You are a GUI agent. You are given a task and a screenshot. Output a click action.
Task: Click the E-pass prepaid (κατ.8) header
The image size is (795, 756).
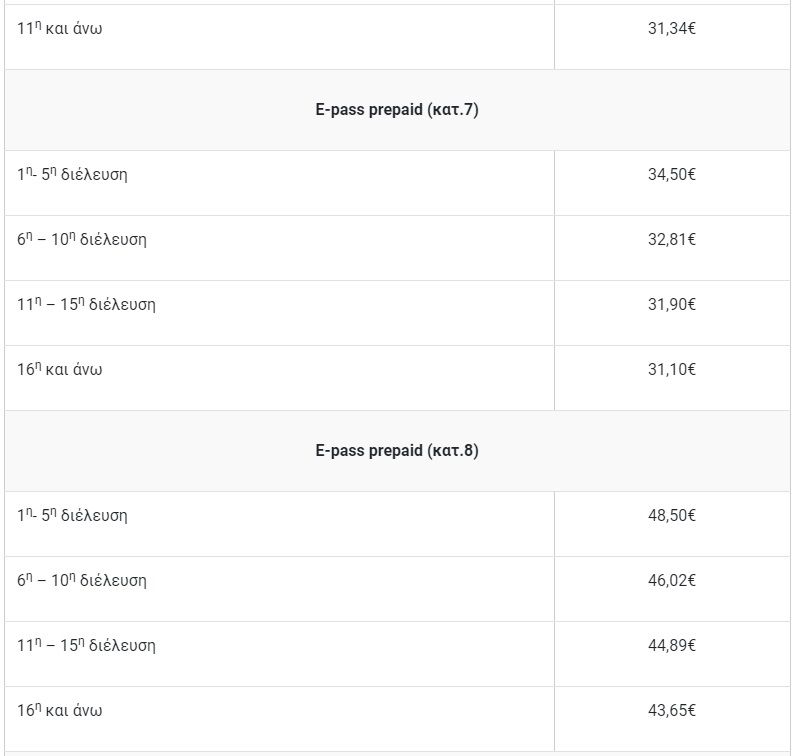pos(397,450)
